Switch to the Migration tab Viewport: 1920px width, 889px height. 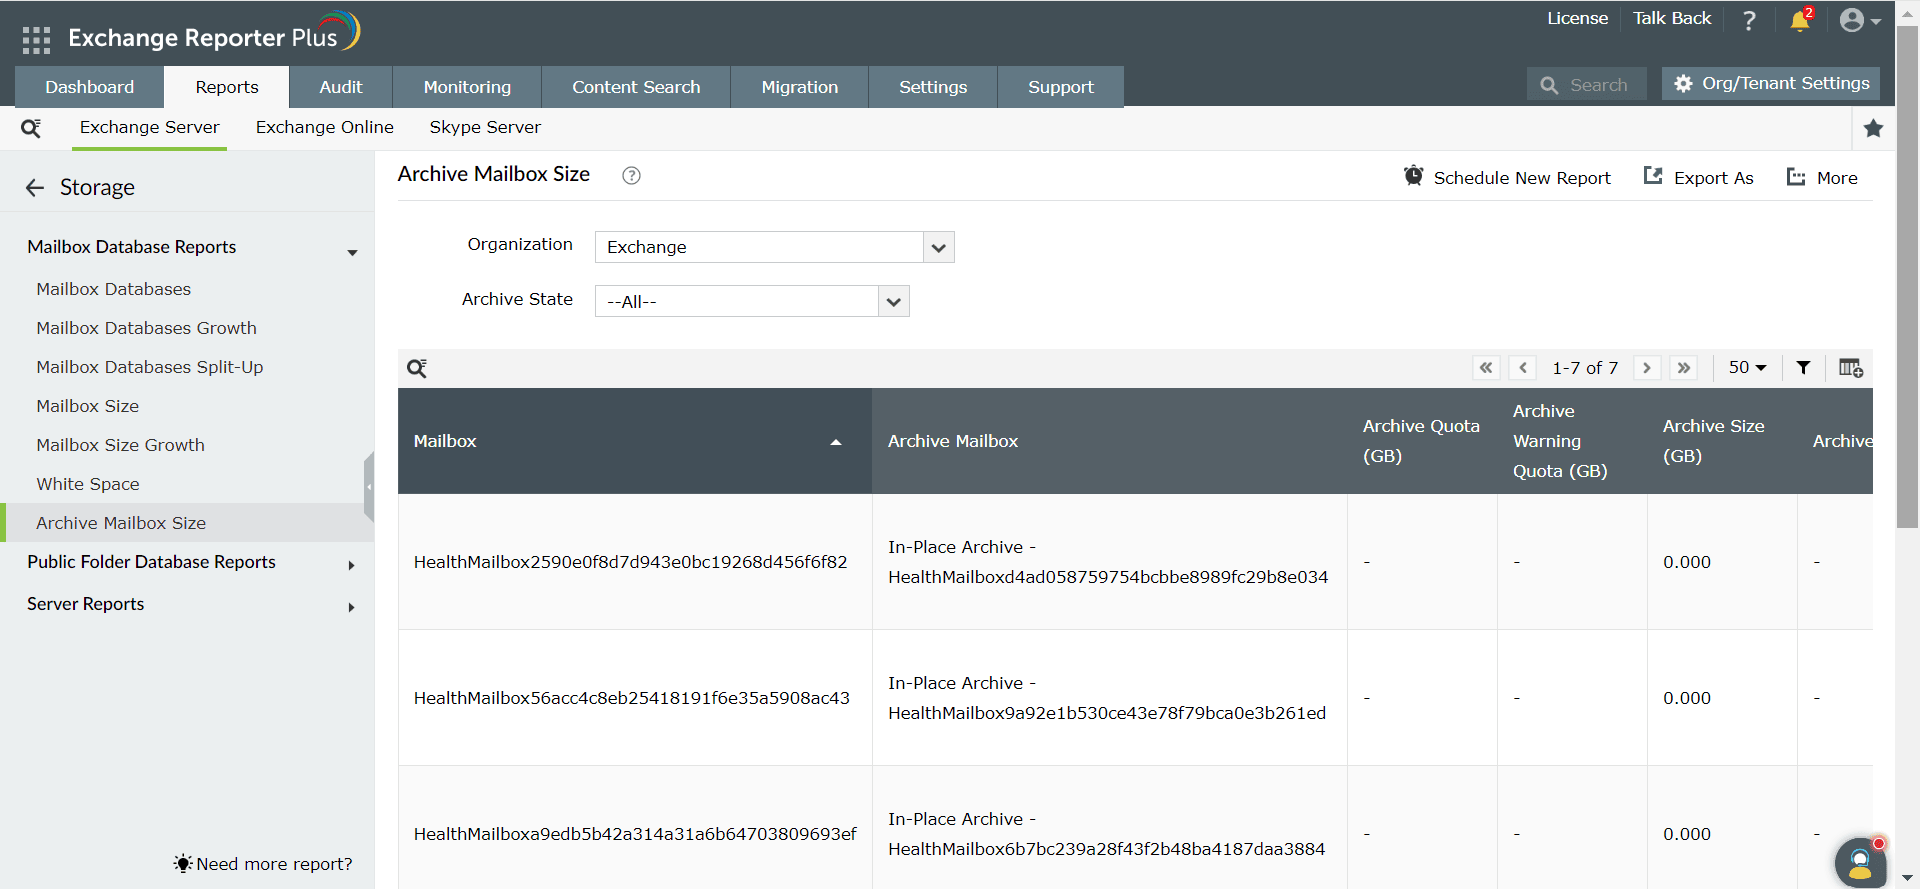(800, 87)
